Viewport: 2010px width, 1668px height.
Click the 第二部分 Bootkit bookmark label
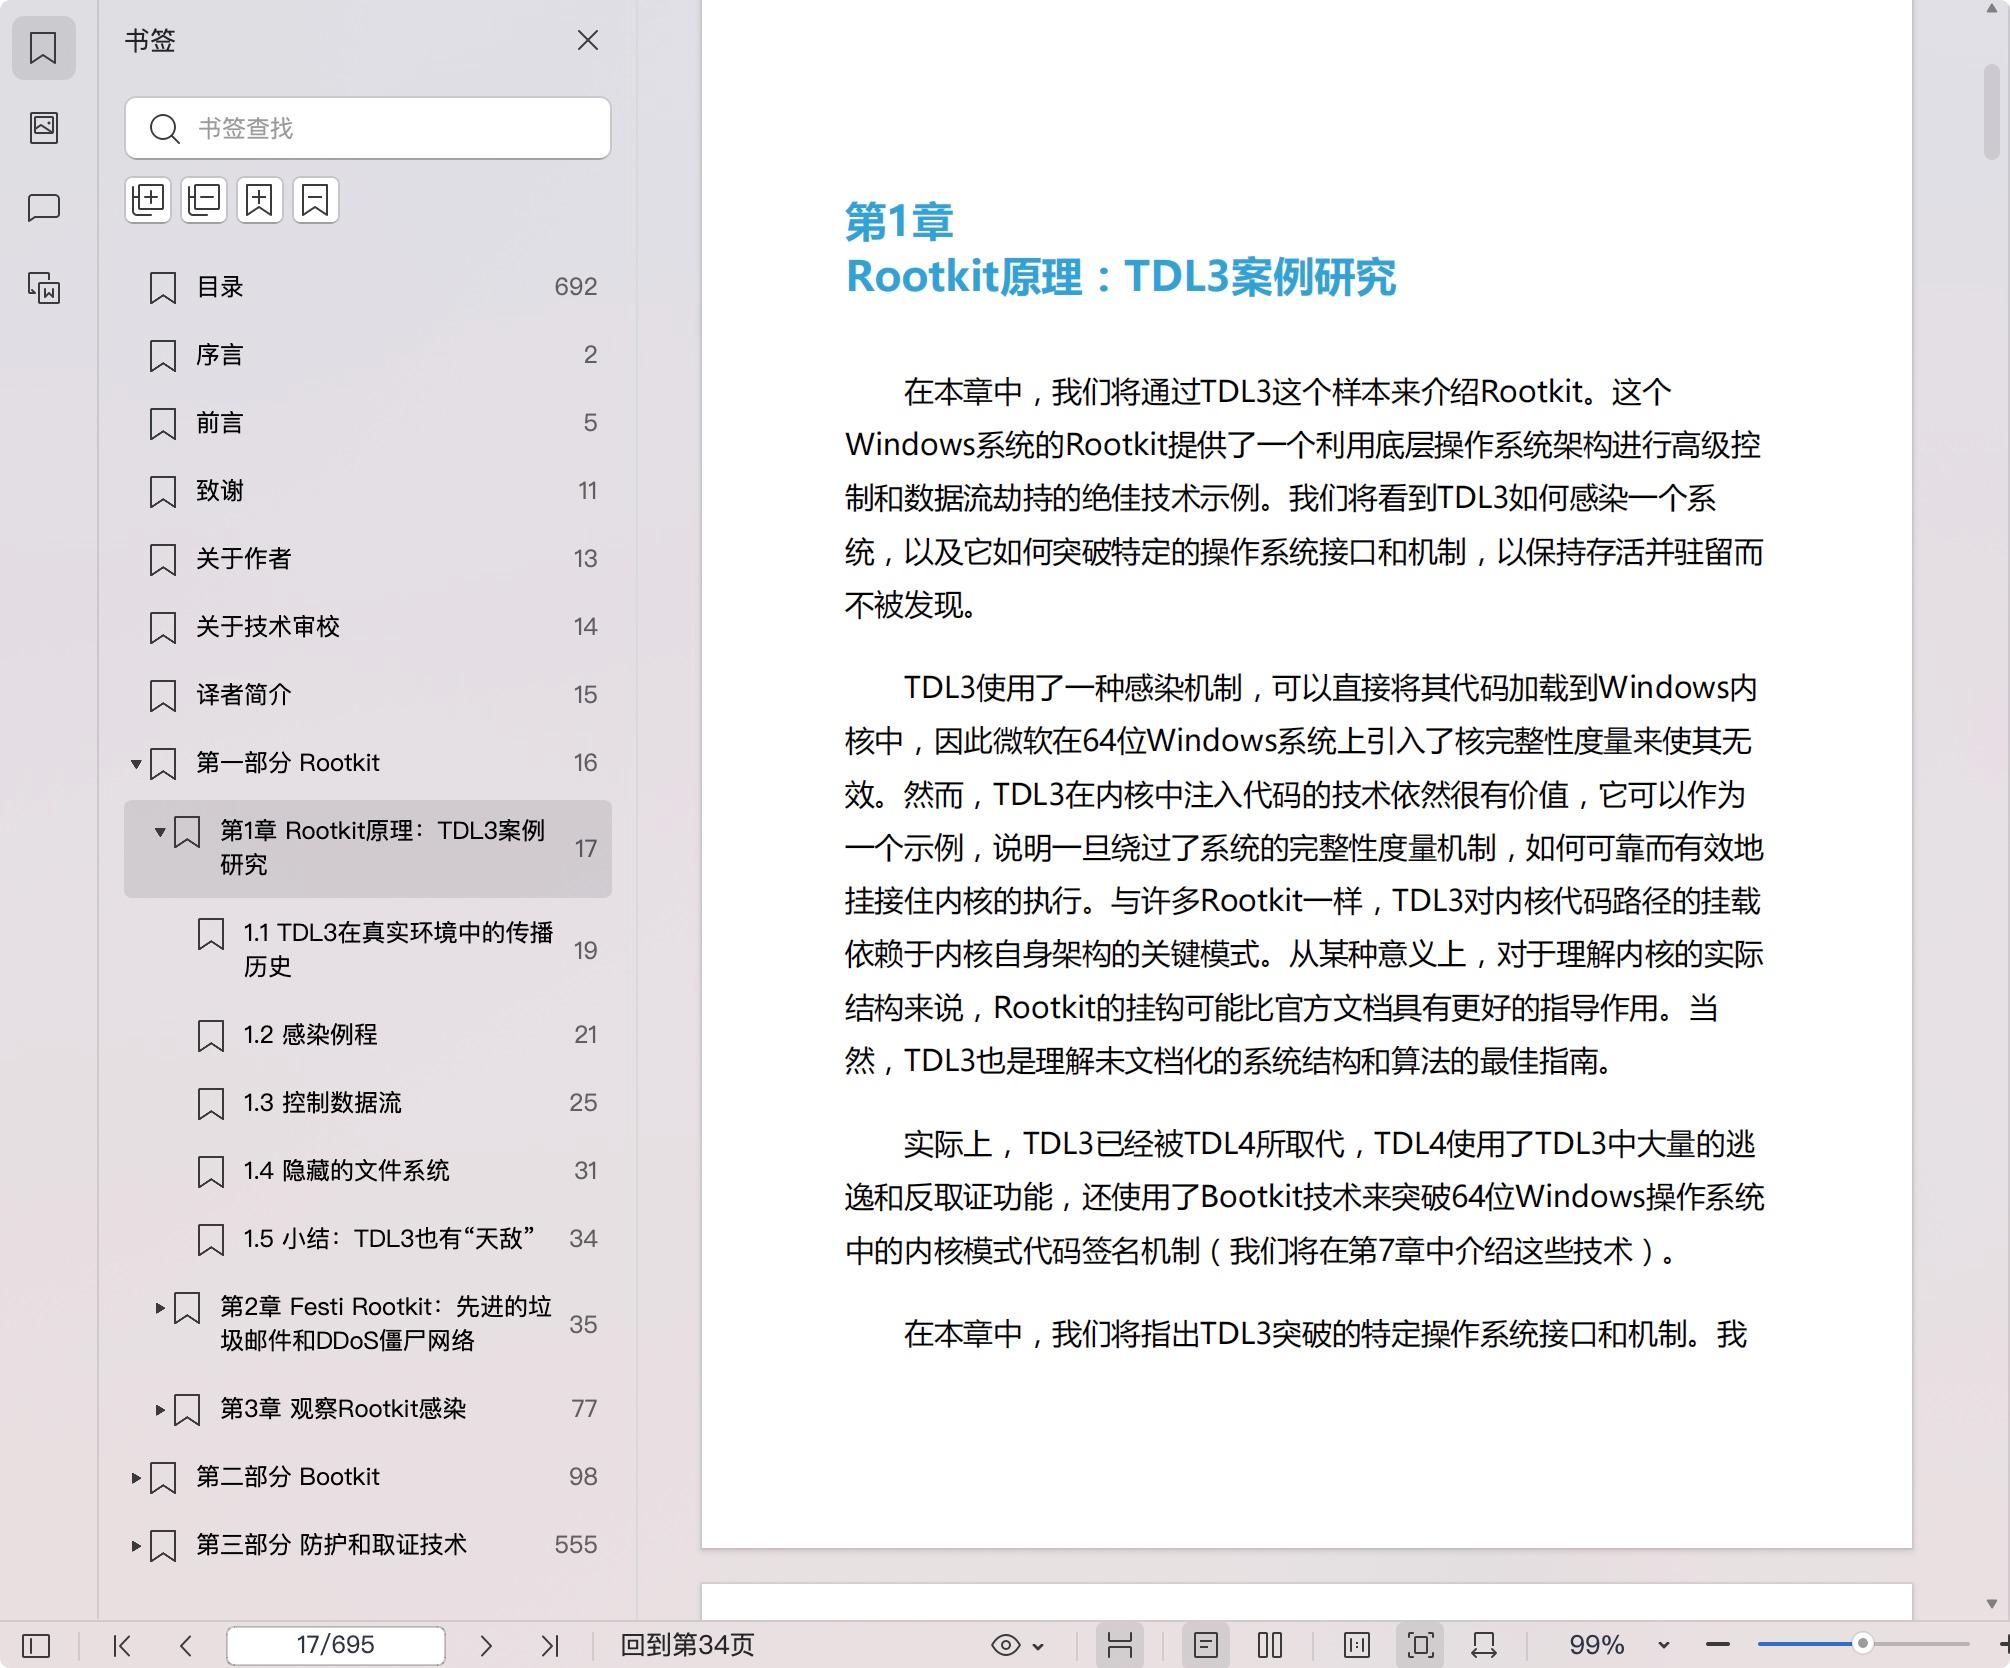[x=288, y=1477]
